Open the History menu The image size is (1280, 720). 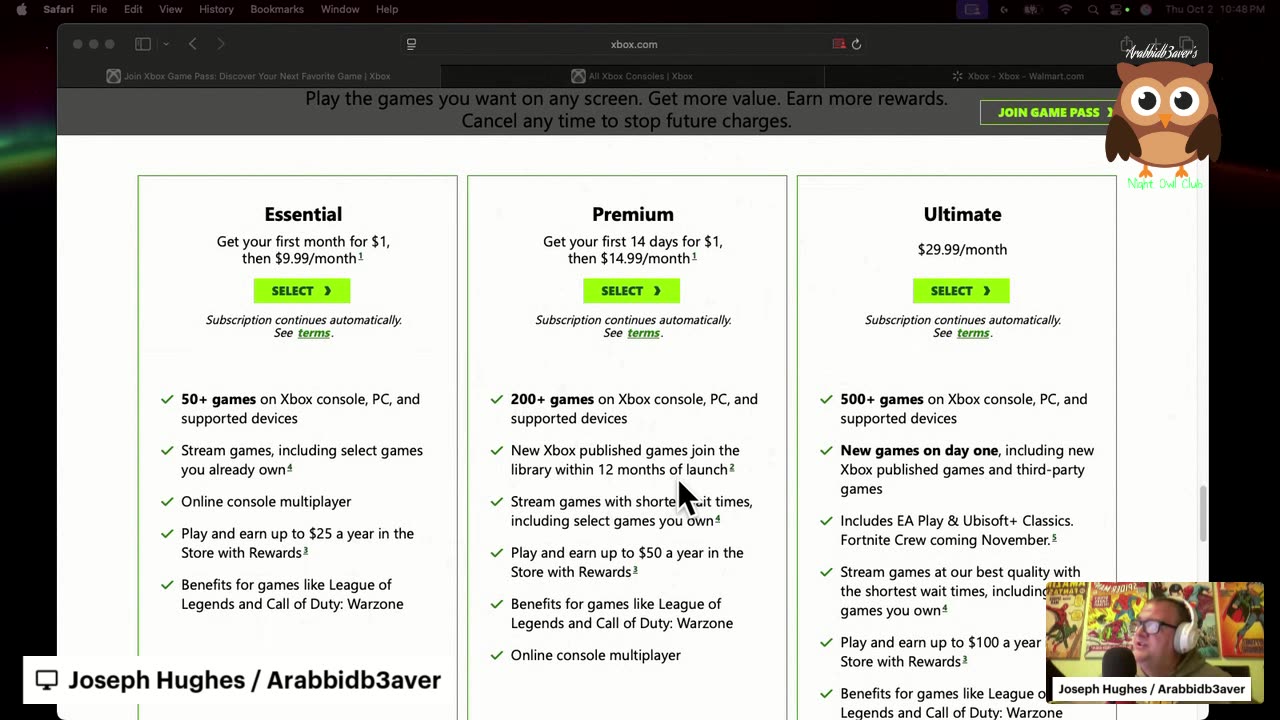point(216,9)
